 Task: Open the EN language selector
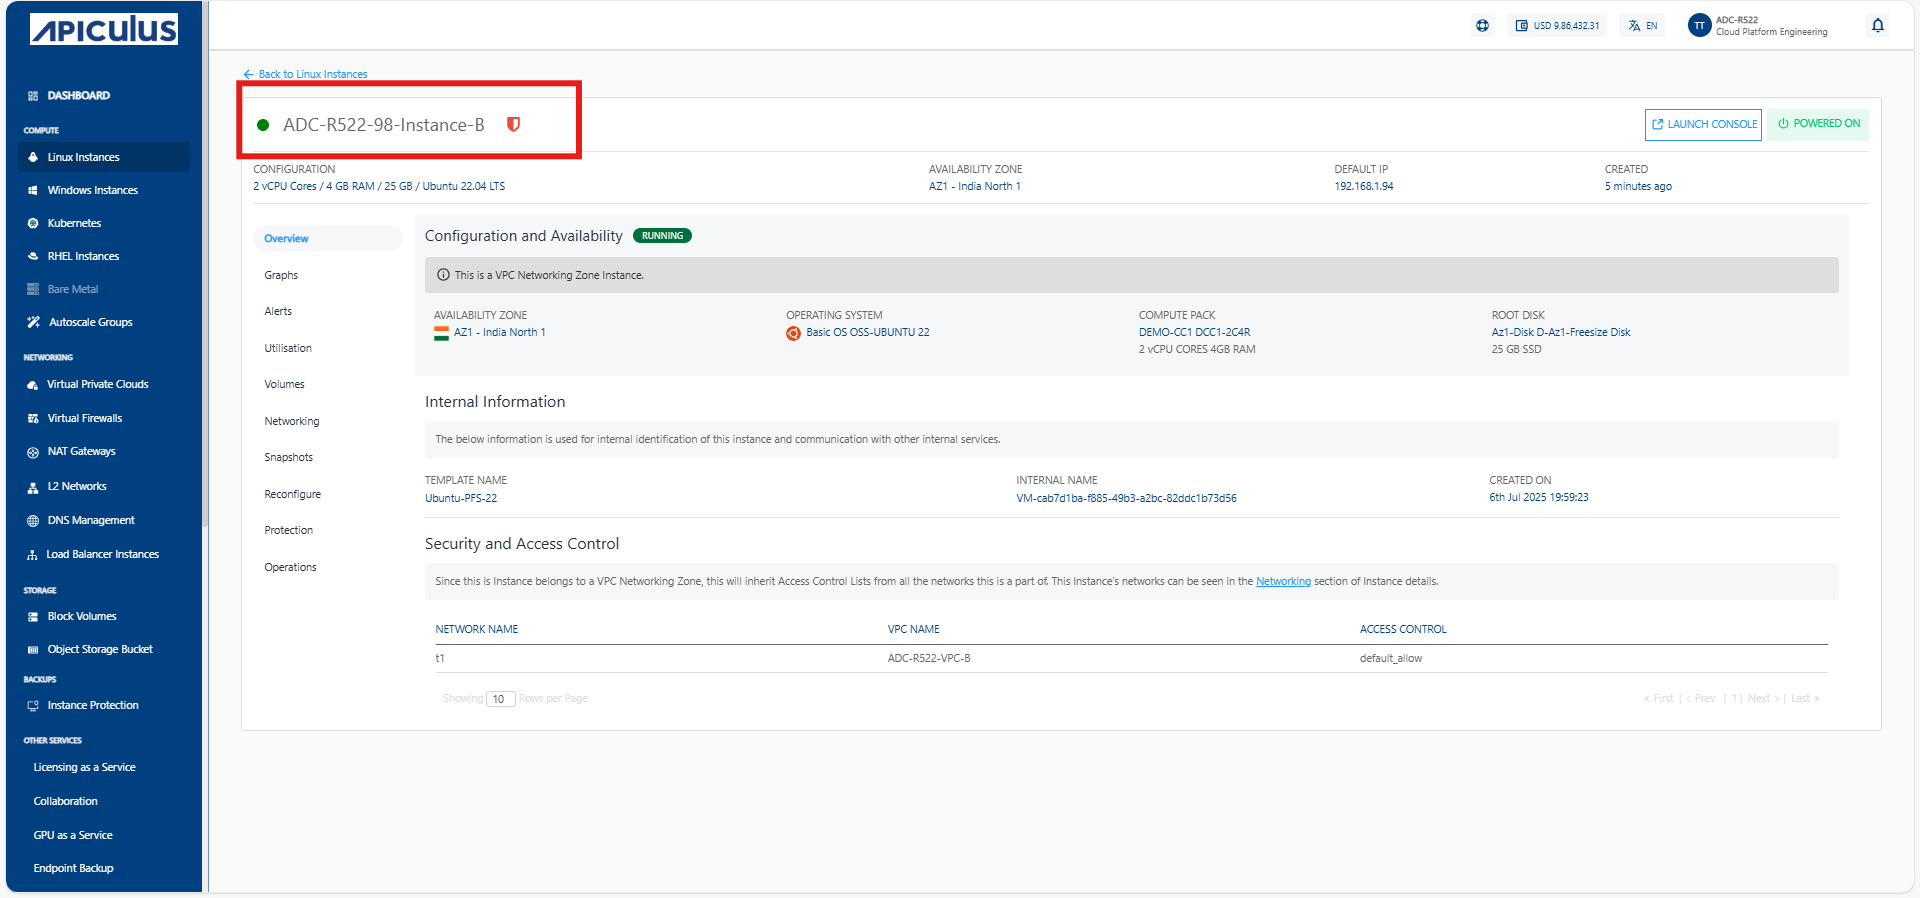coord(1643,26)
